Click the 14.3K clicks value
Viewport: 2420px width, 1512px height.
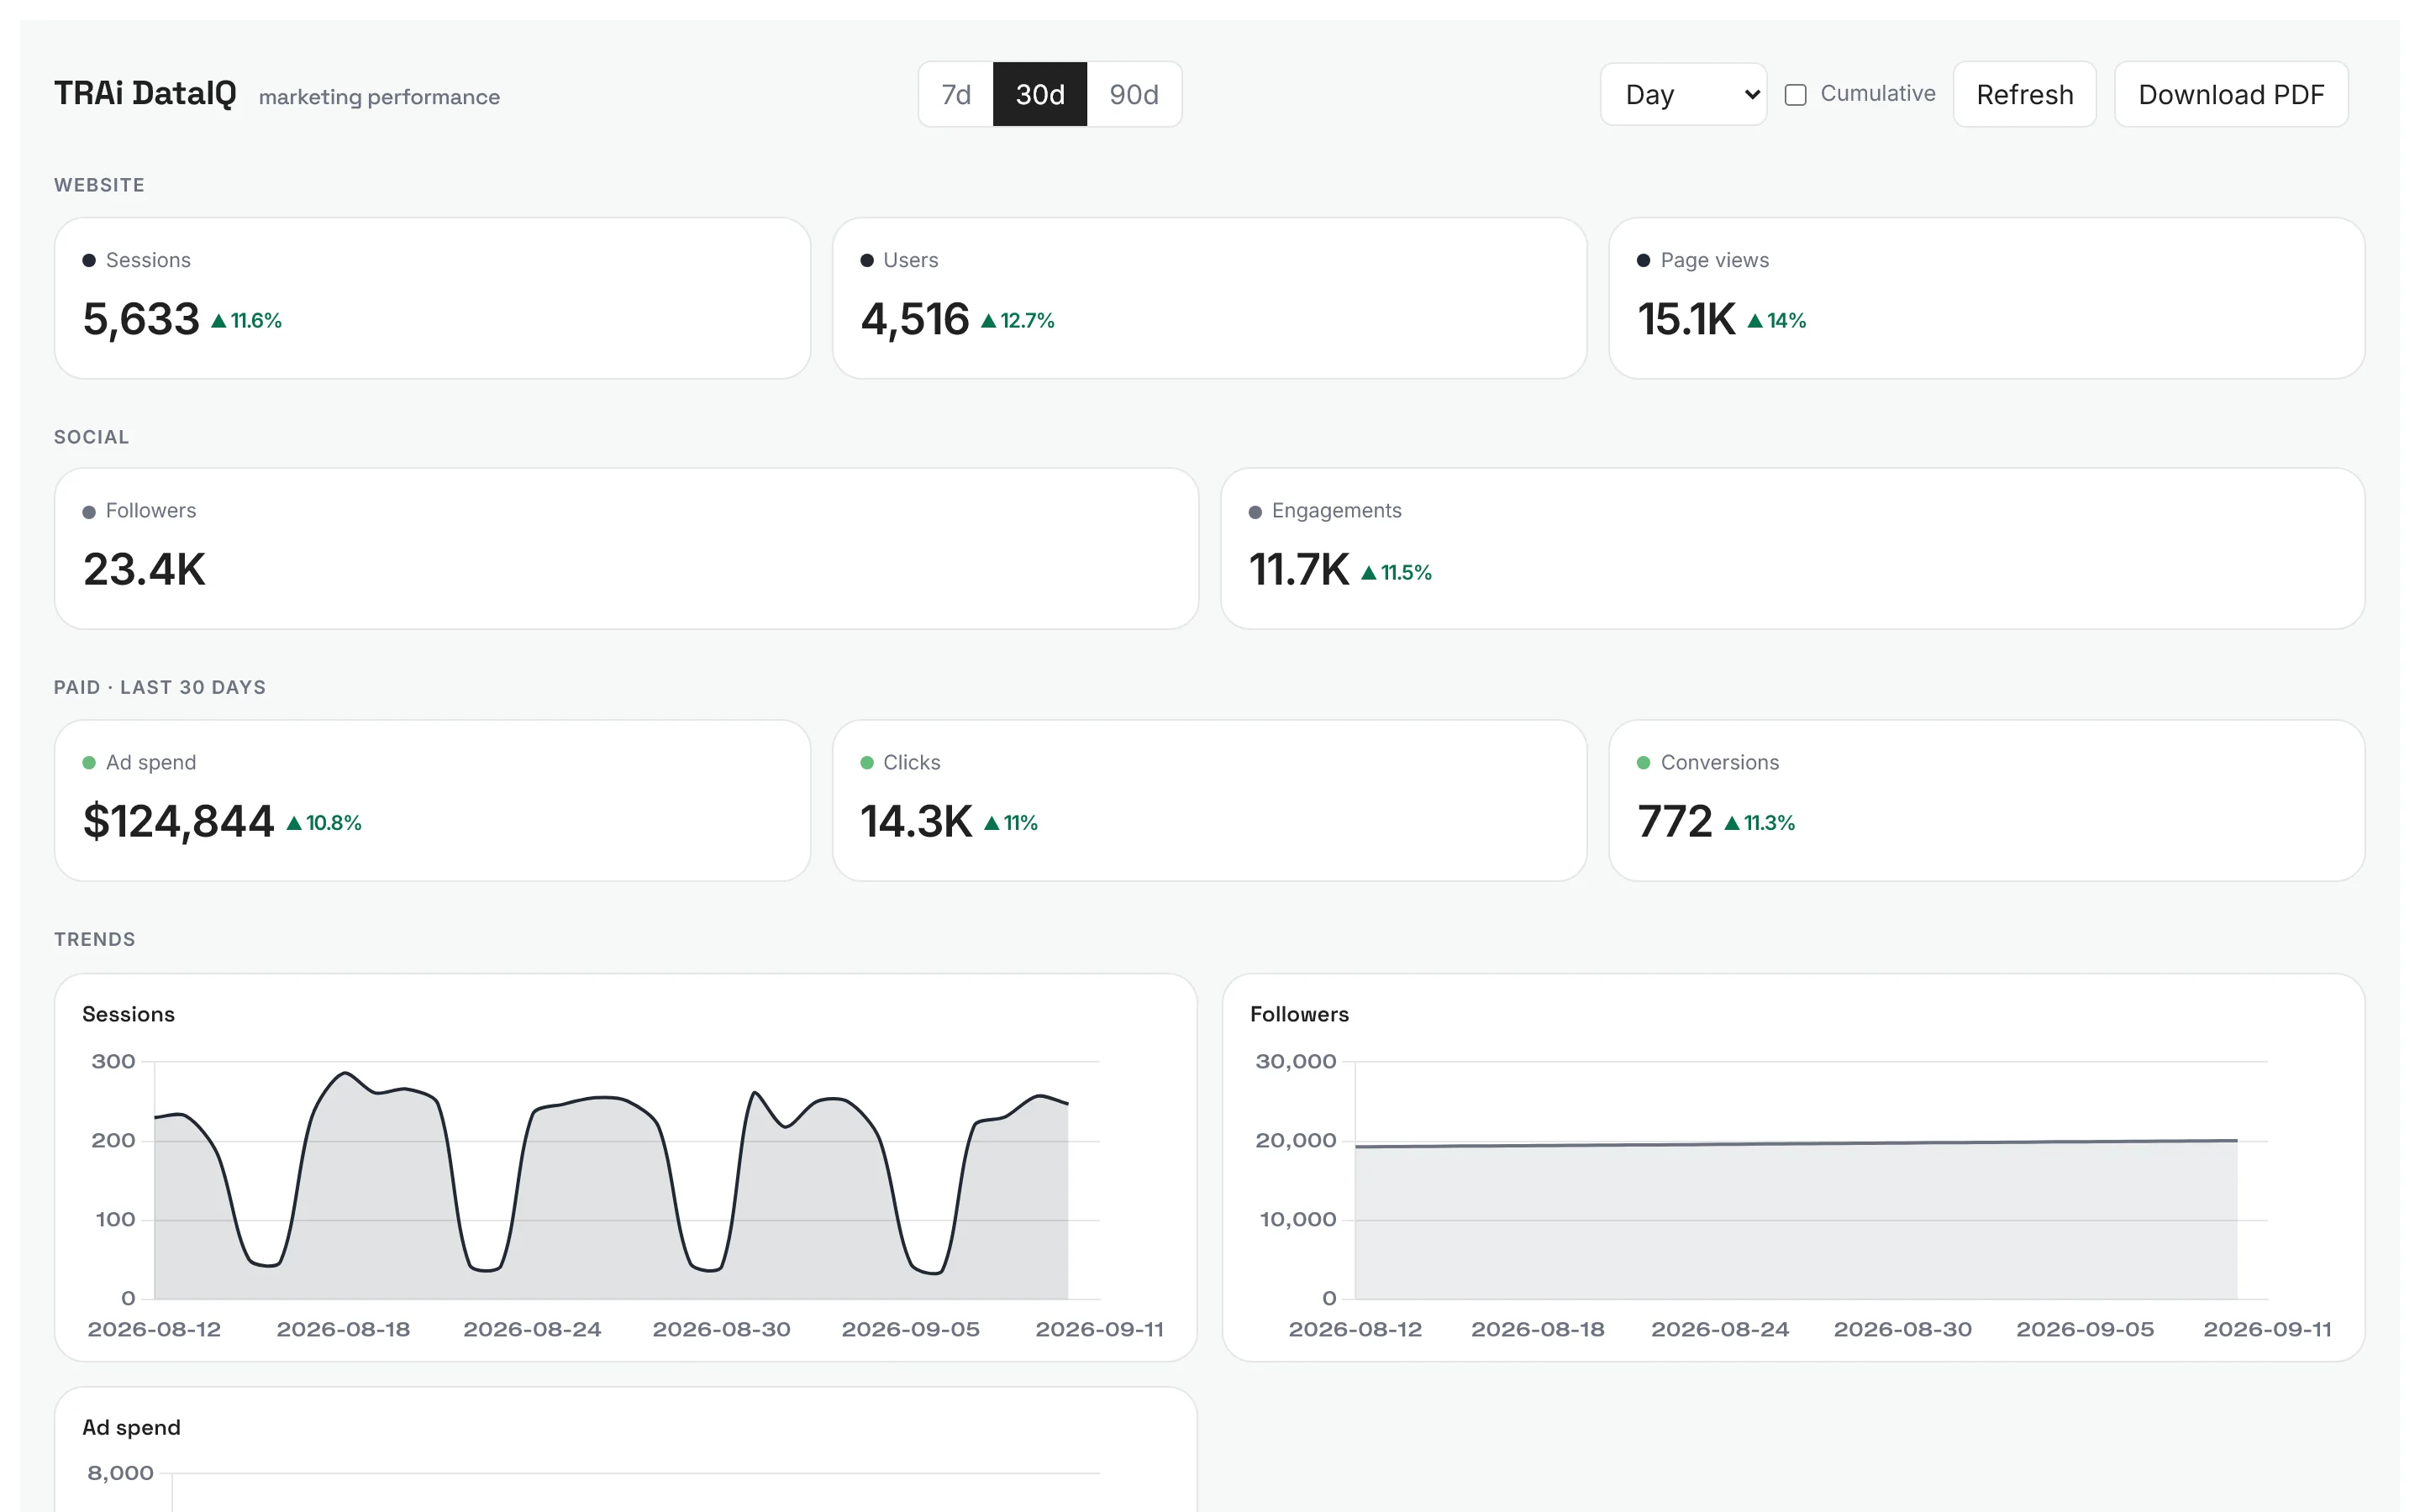pyautogui.click(x=916, y=822)
